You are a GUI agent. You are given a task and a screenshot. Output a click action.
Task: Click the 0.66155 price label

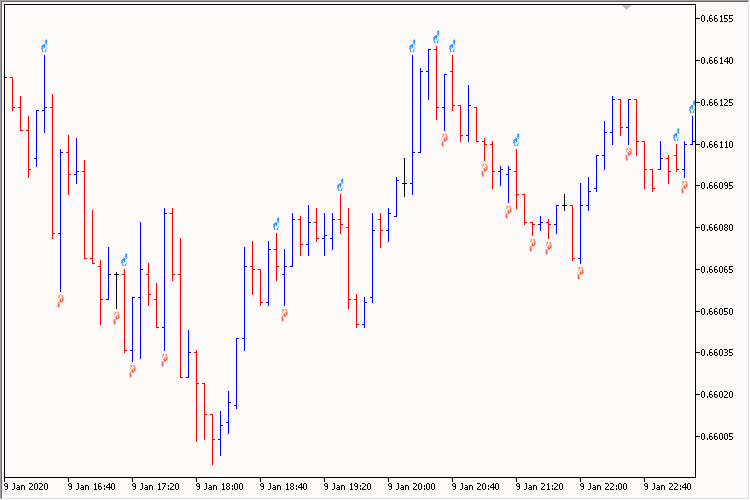click(717, 19)
